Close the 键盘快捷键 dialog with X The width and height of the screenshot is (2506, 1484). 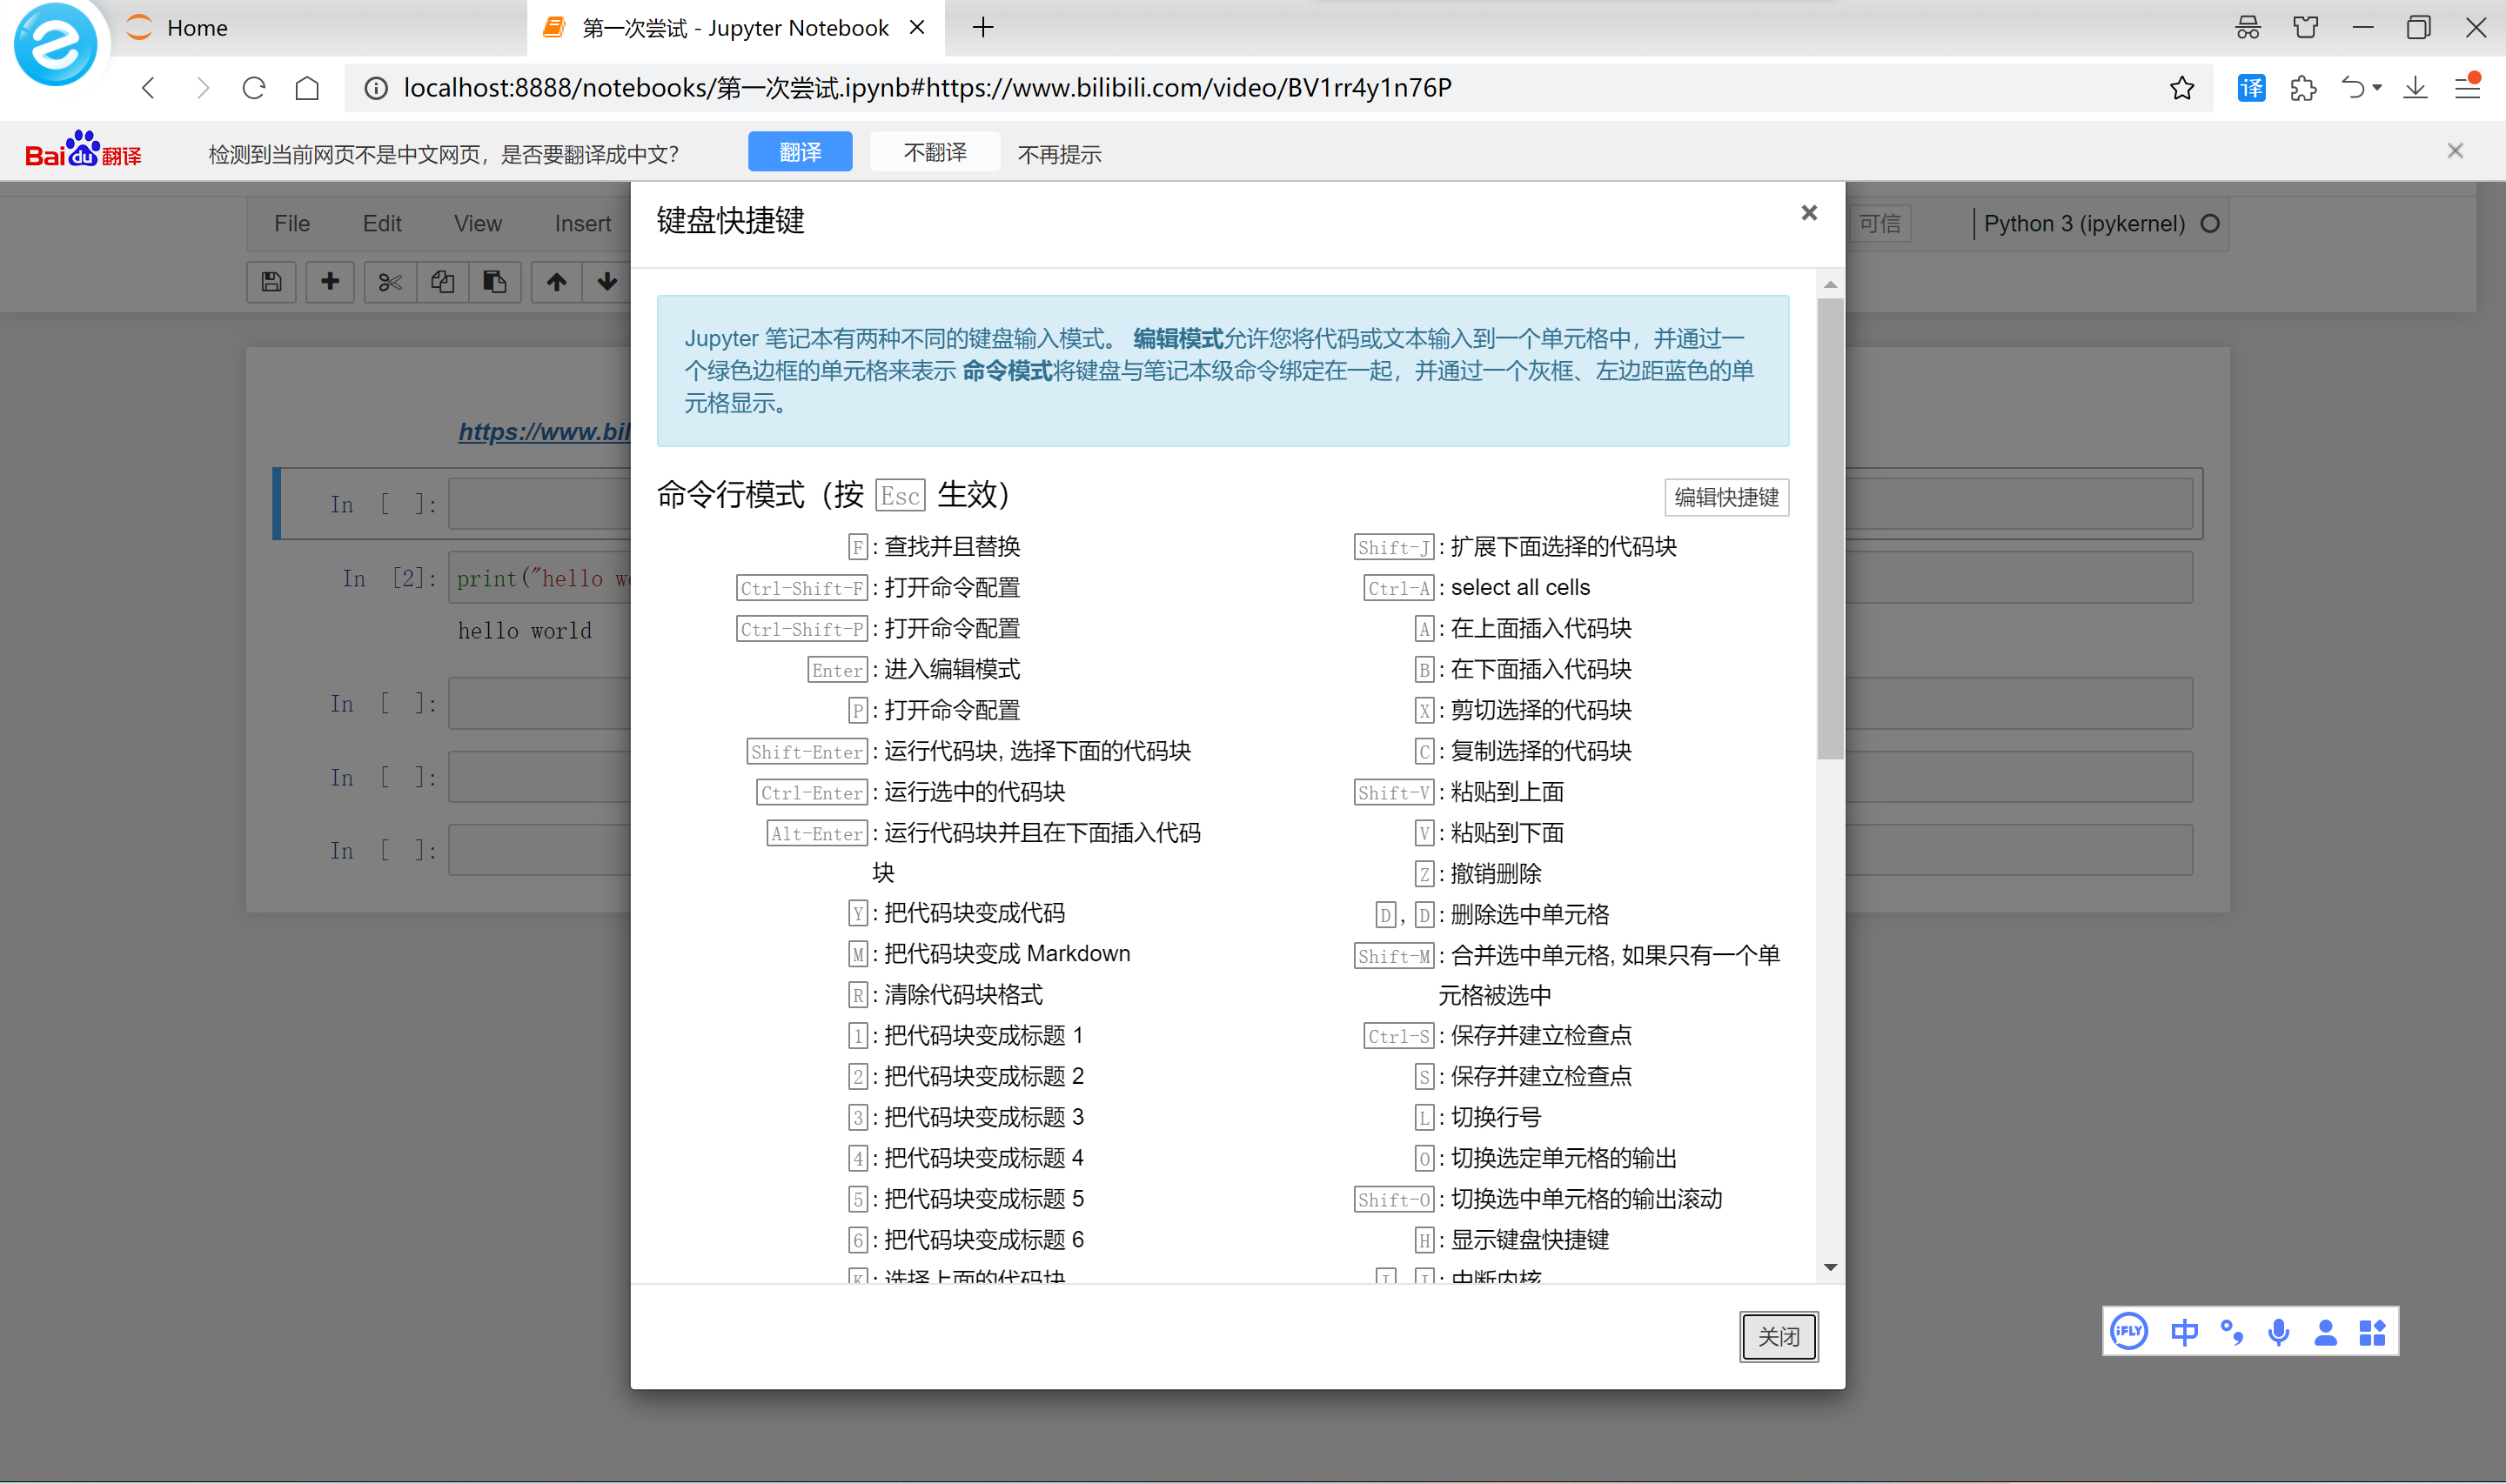coord(1809,213)
